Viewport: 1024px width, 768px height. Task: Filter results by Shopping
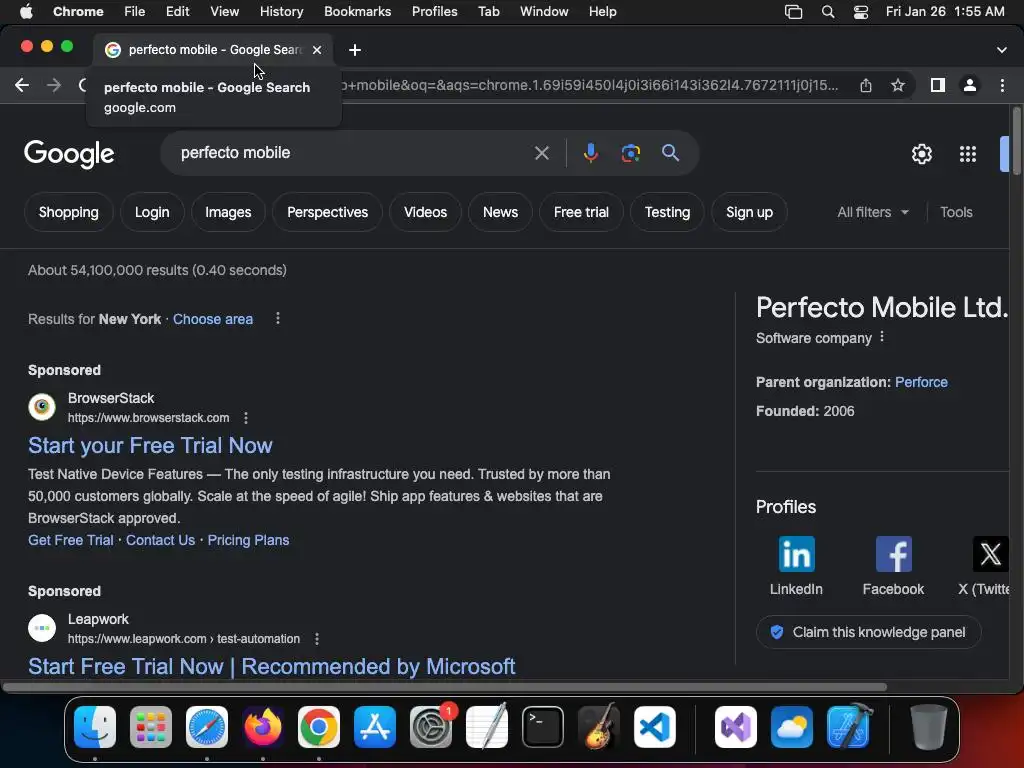[69, 212]
